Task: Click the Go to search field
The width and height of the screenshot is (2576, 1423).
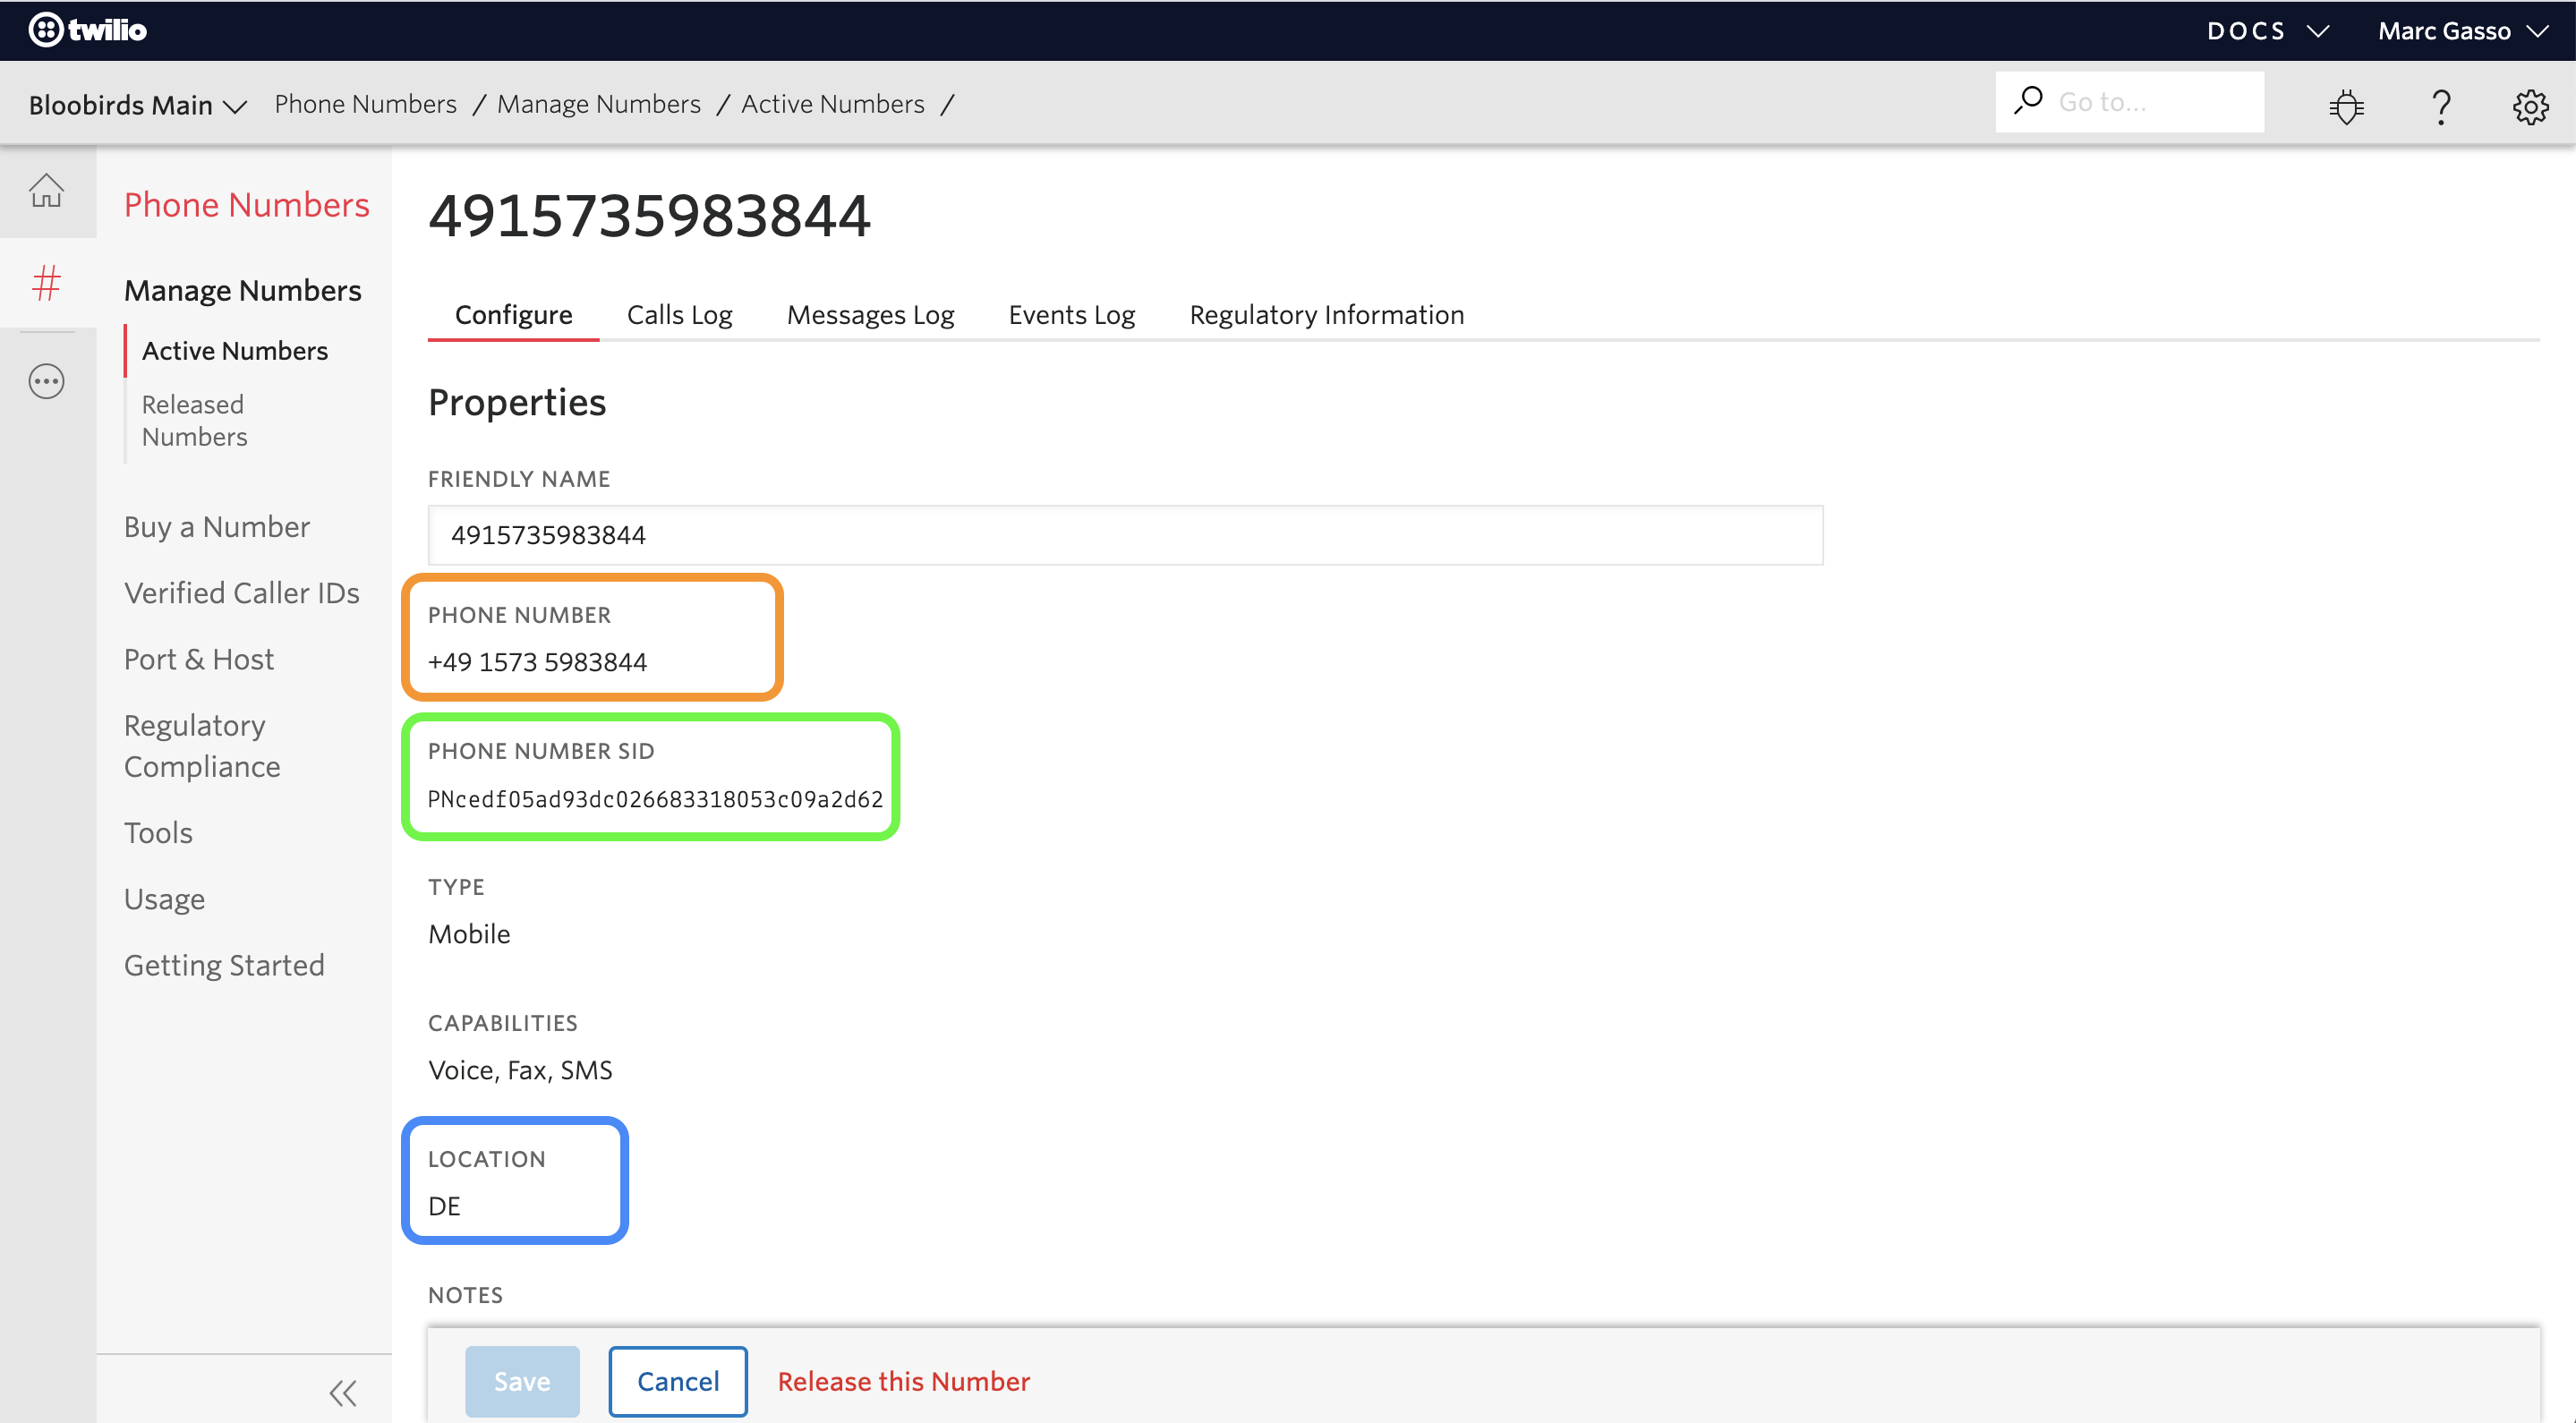Action: (x=2129, y=101)
